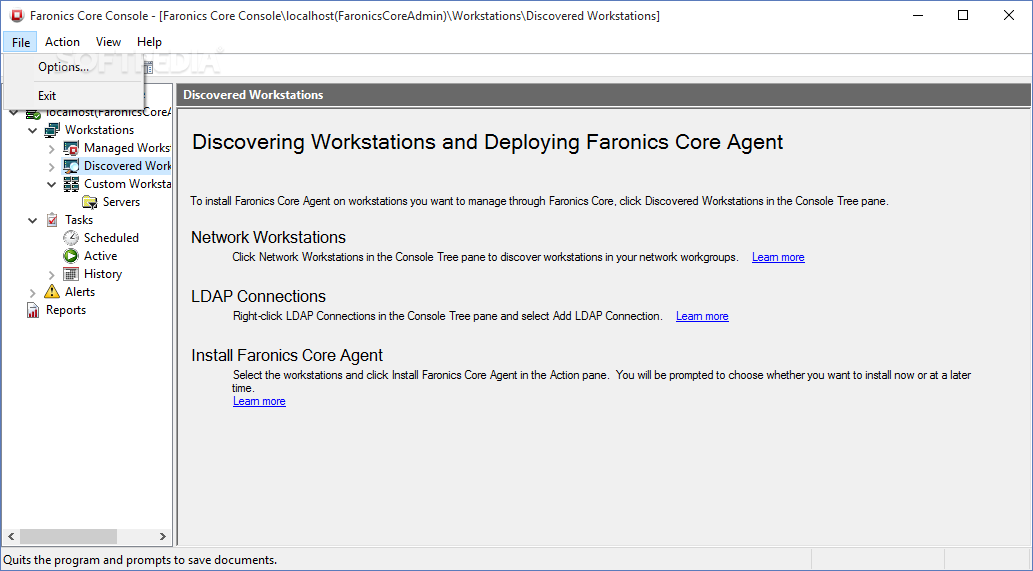Close the Faronics Core Console window
Viewport: 1033px width, 571px height.
[1009, 15]
